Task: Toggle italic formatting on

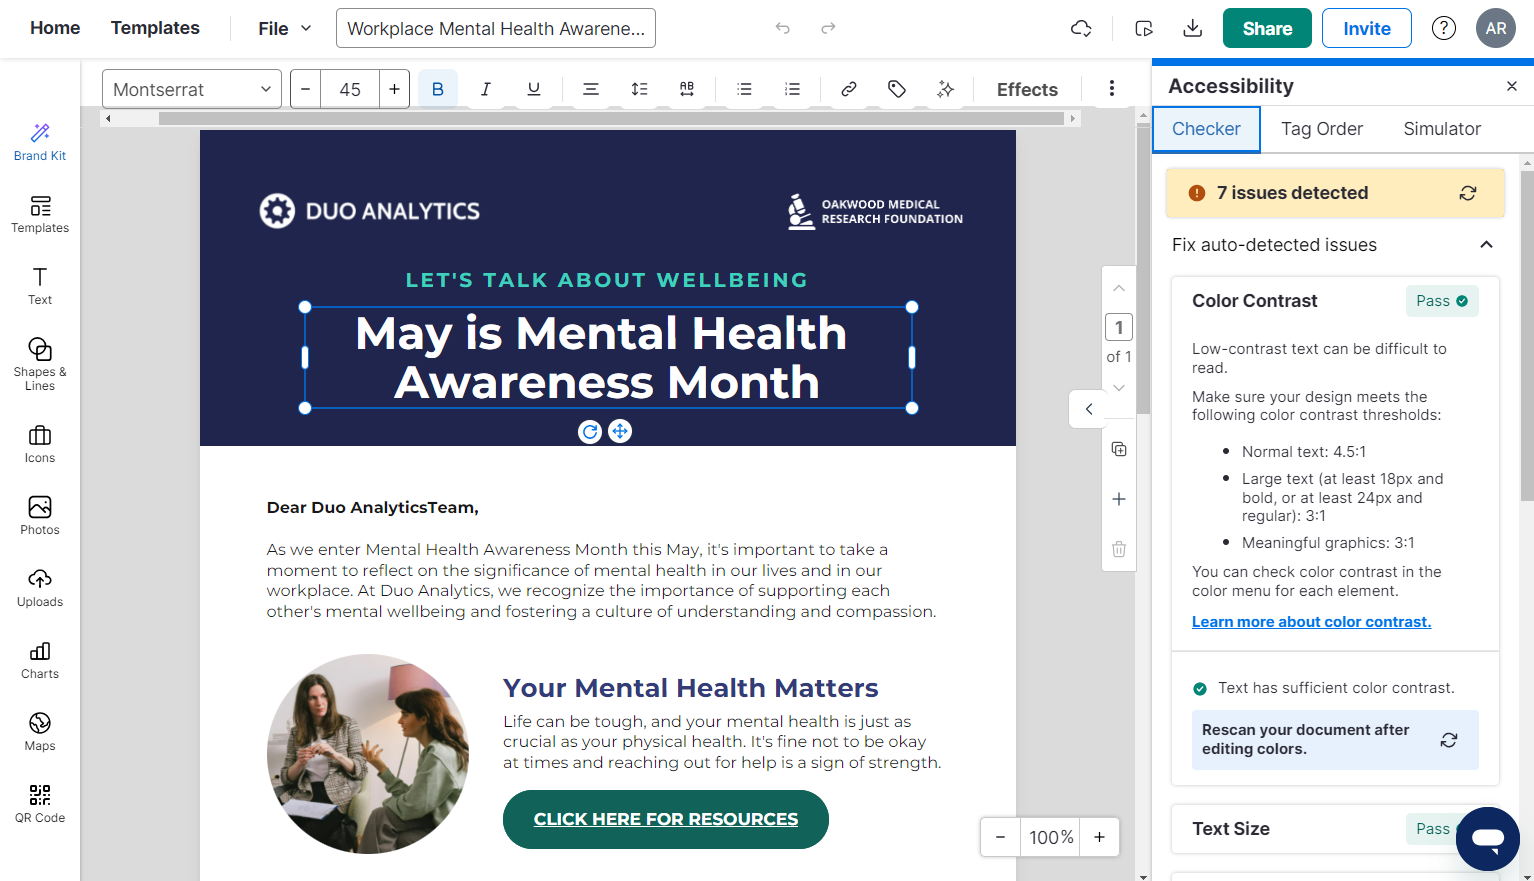Action: coord(485,89)
